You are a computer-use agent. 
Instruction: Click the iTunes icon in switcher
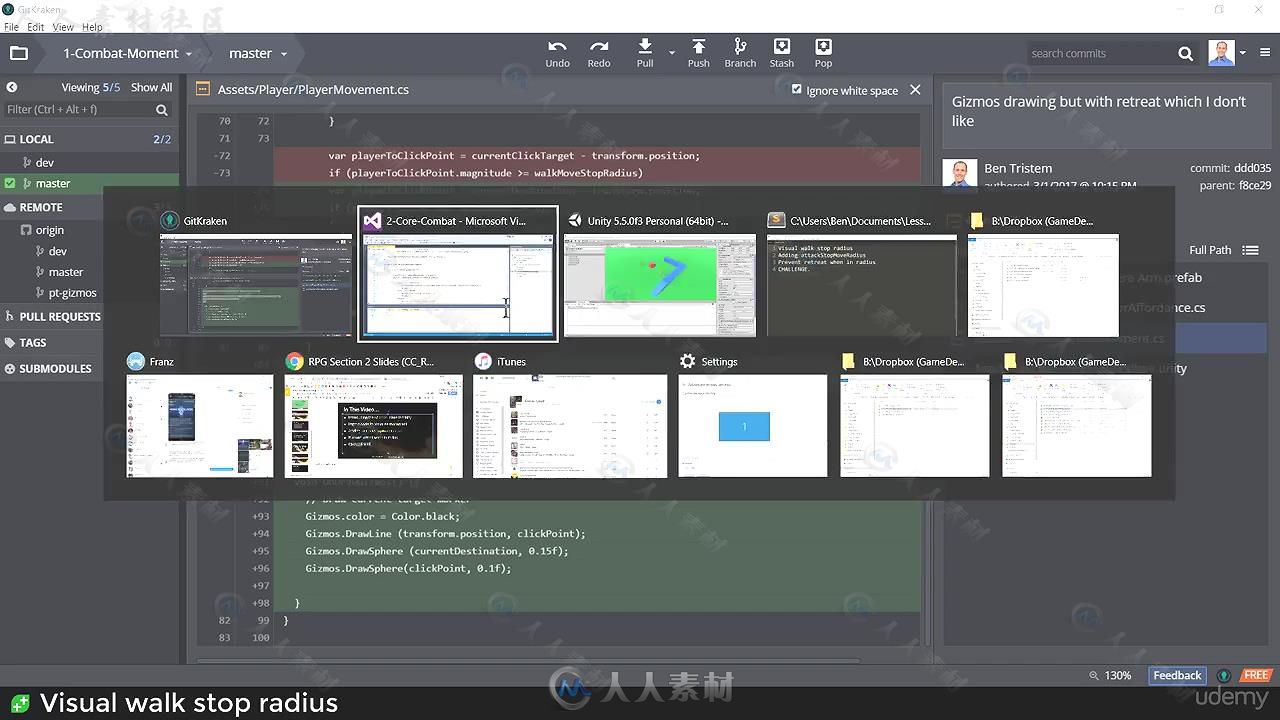coord(483,362)
